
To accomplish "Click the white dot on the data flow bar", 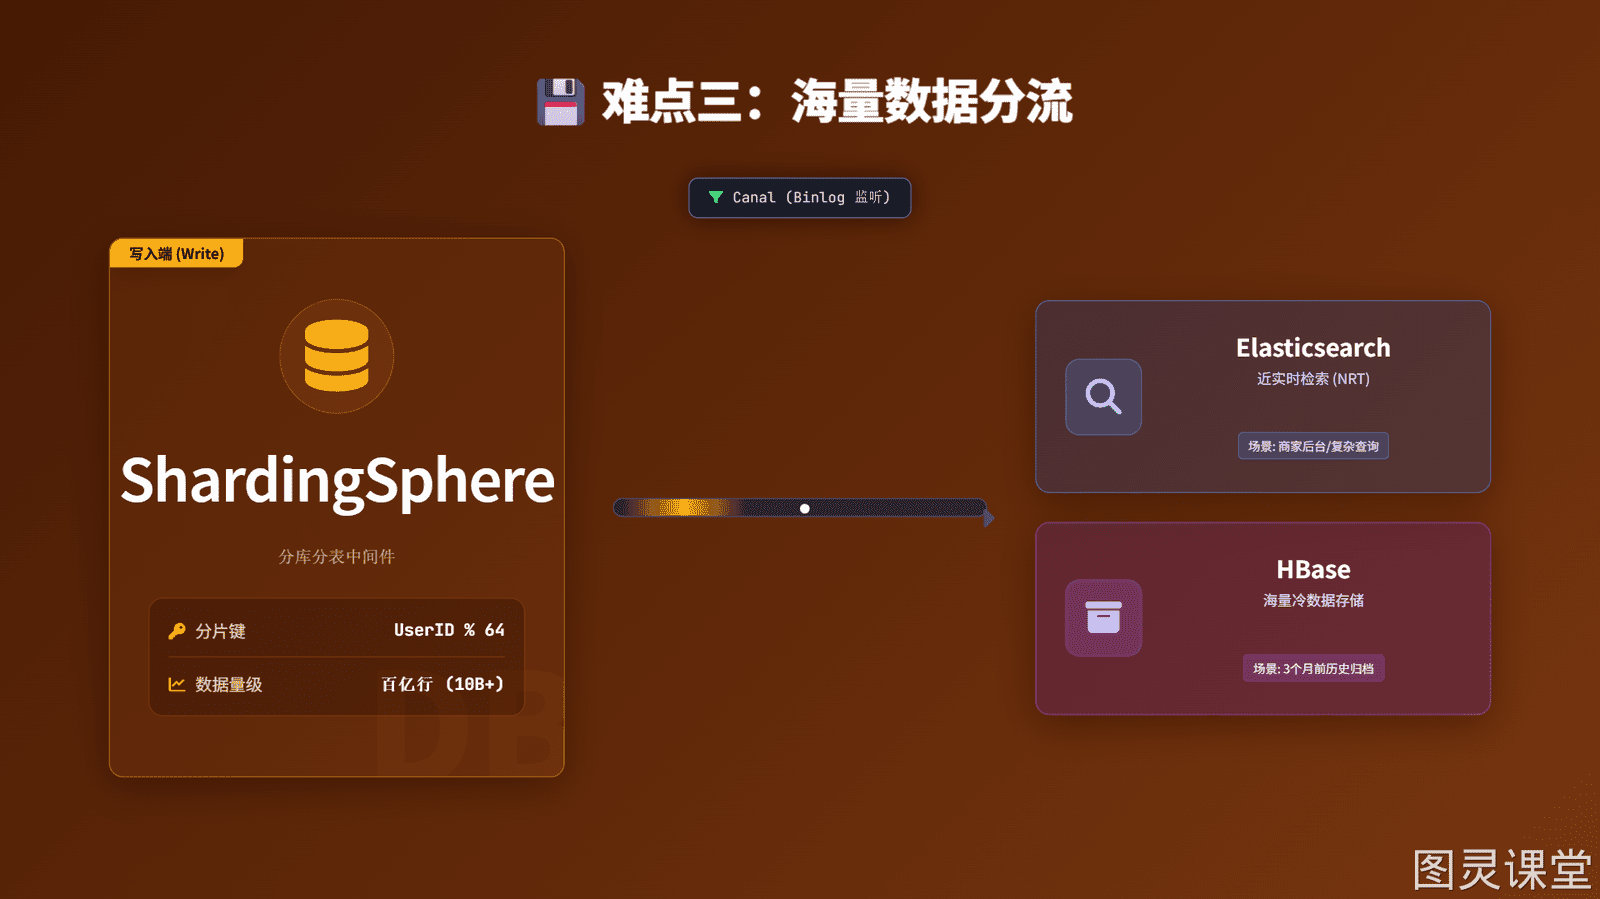I will (805, 509).
